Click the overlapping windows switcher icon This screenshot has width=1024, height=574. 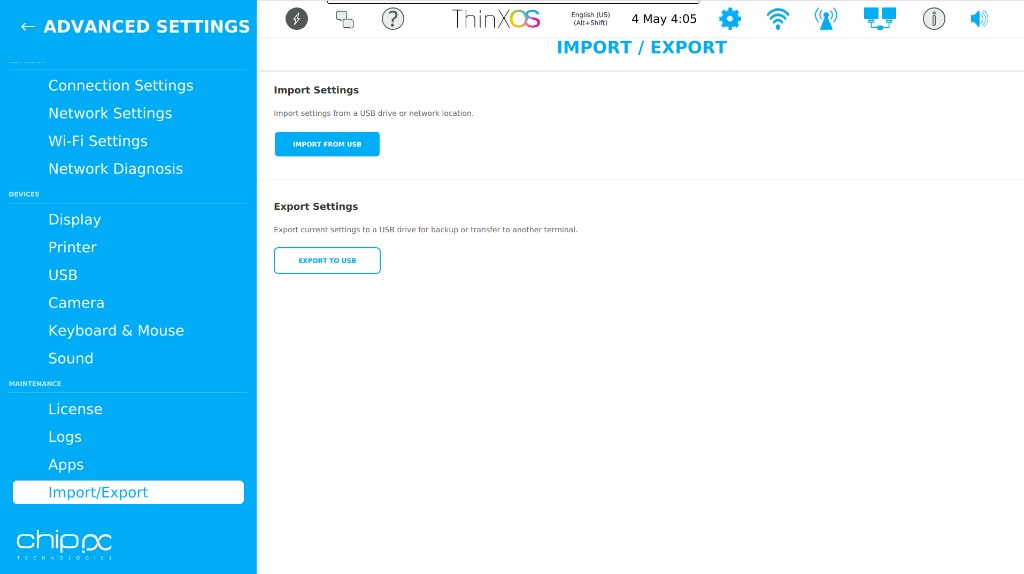345,20
